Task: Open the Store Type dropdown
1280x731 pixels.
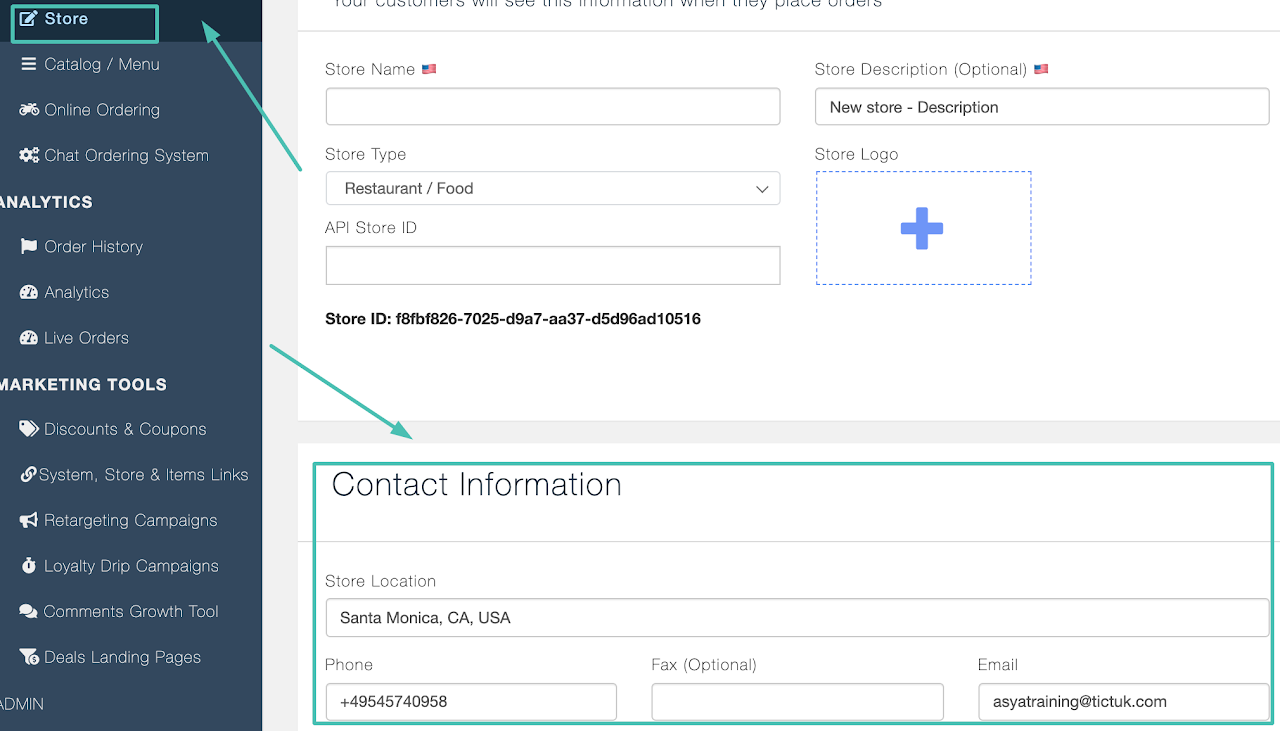Action: click(552, 189)
